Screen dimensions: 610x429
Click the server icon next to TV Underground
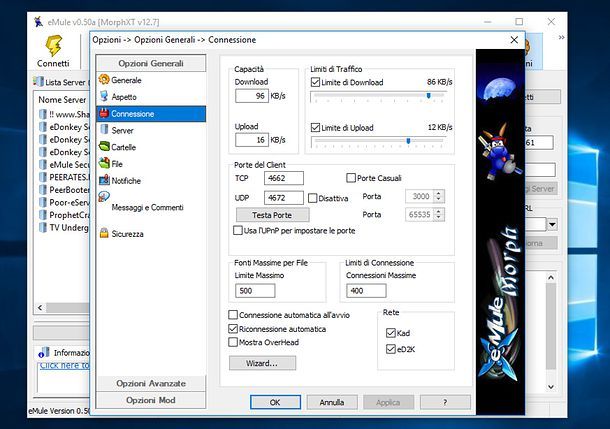point(43,228)
